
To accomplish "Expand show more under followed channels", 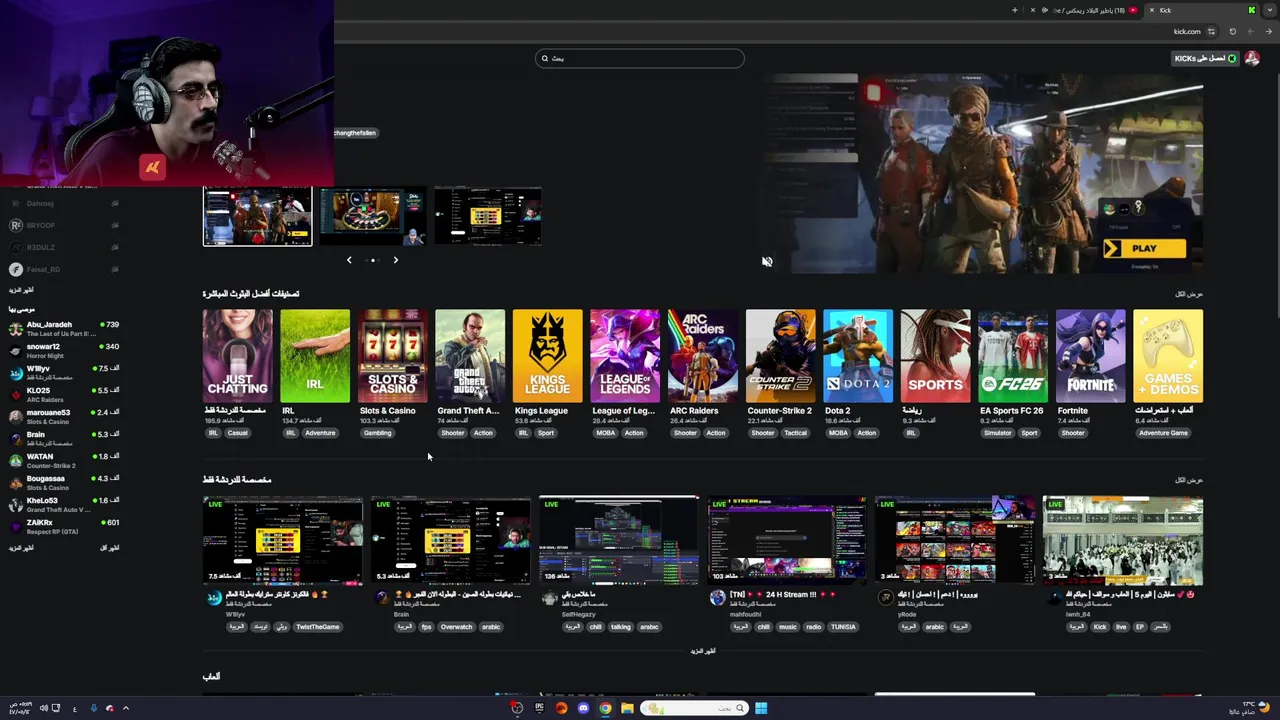I will coord(21,290).
